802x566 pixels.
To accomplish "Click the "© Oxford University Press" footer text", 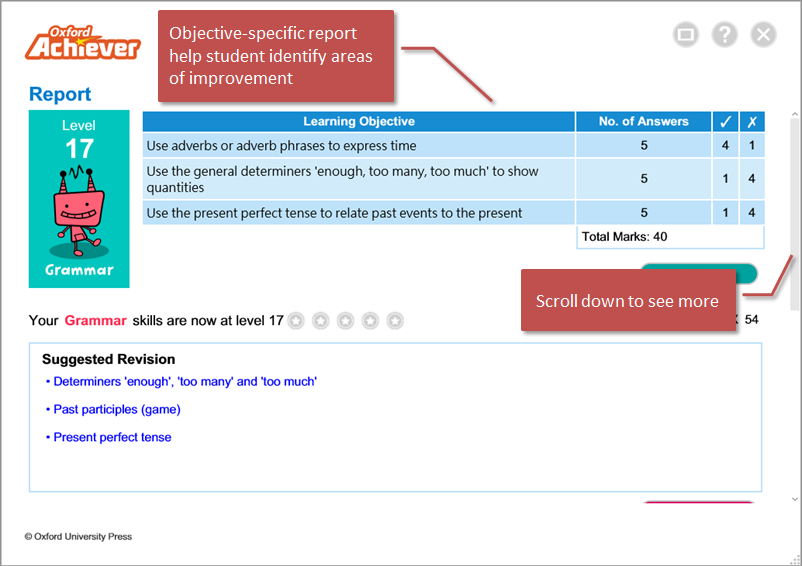I will [78, 536].
